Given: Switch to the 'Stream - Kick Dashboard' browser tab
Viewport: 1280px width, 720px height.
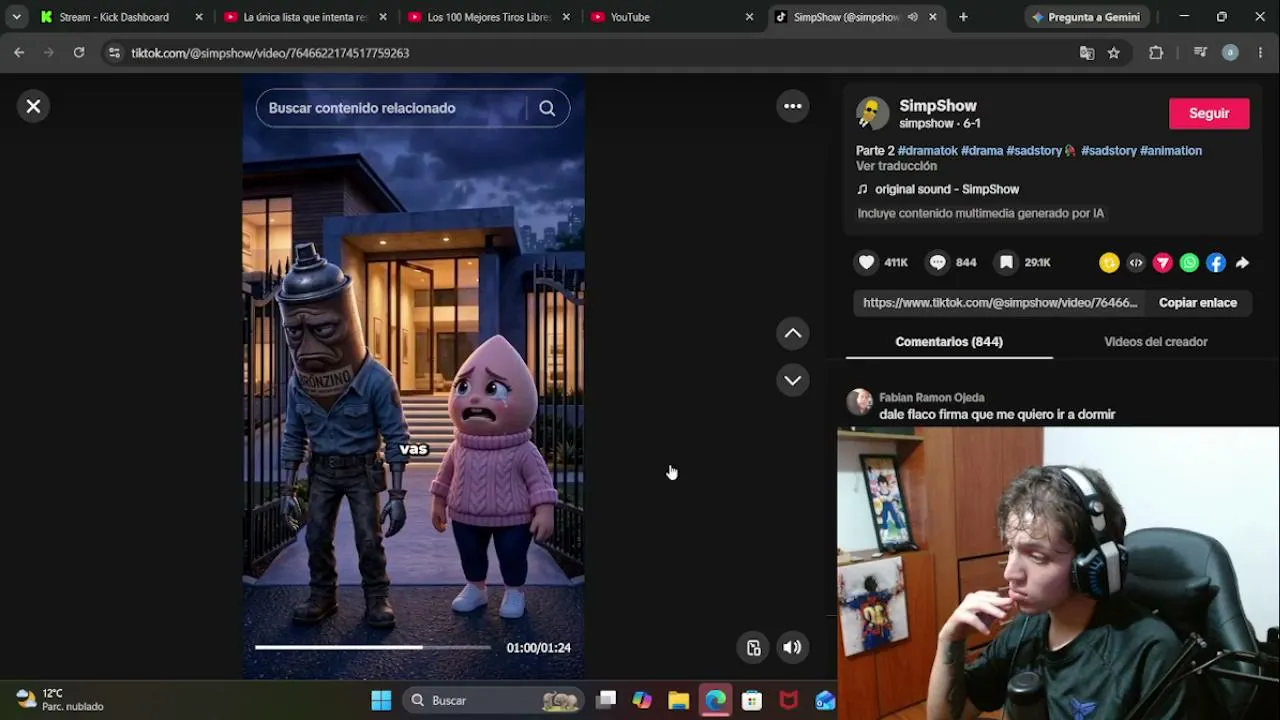Looking at the screenshot, I should click(114, 17).
